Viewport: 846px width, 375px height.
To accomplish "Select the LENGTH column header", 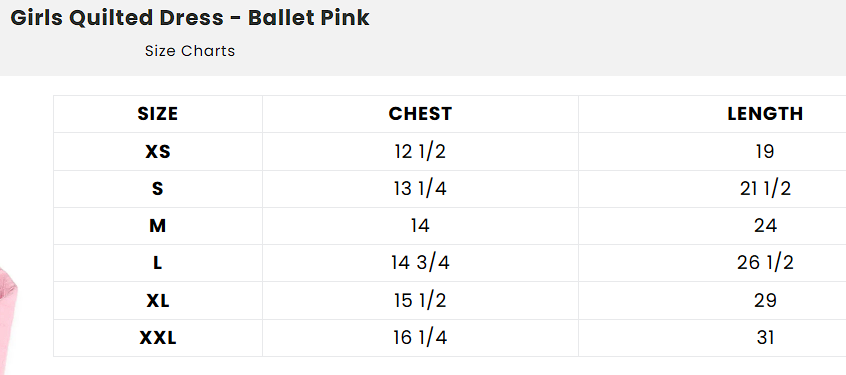I will (x=765, y=114).
